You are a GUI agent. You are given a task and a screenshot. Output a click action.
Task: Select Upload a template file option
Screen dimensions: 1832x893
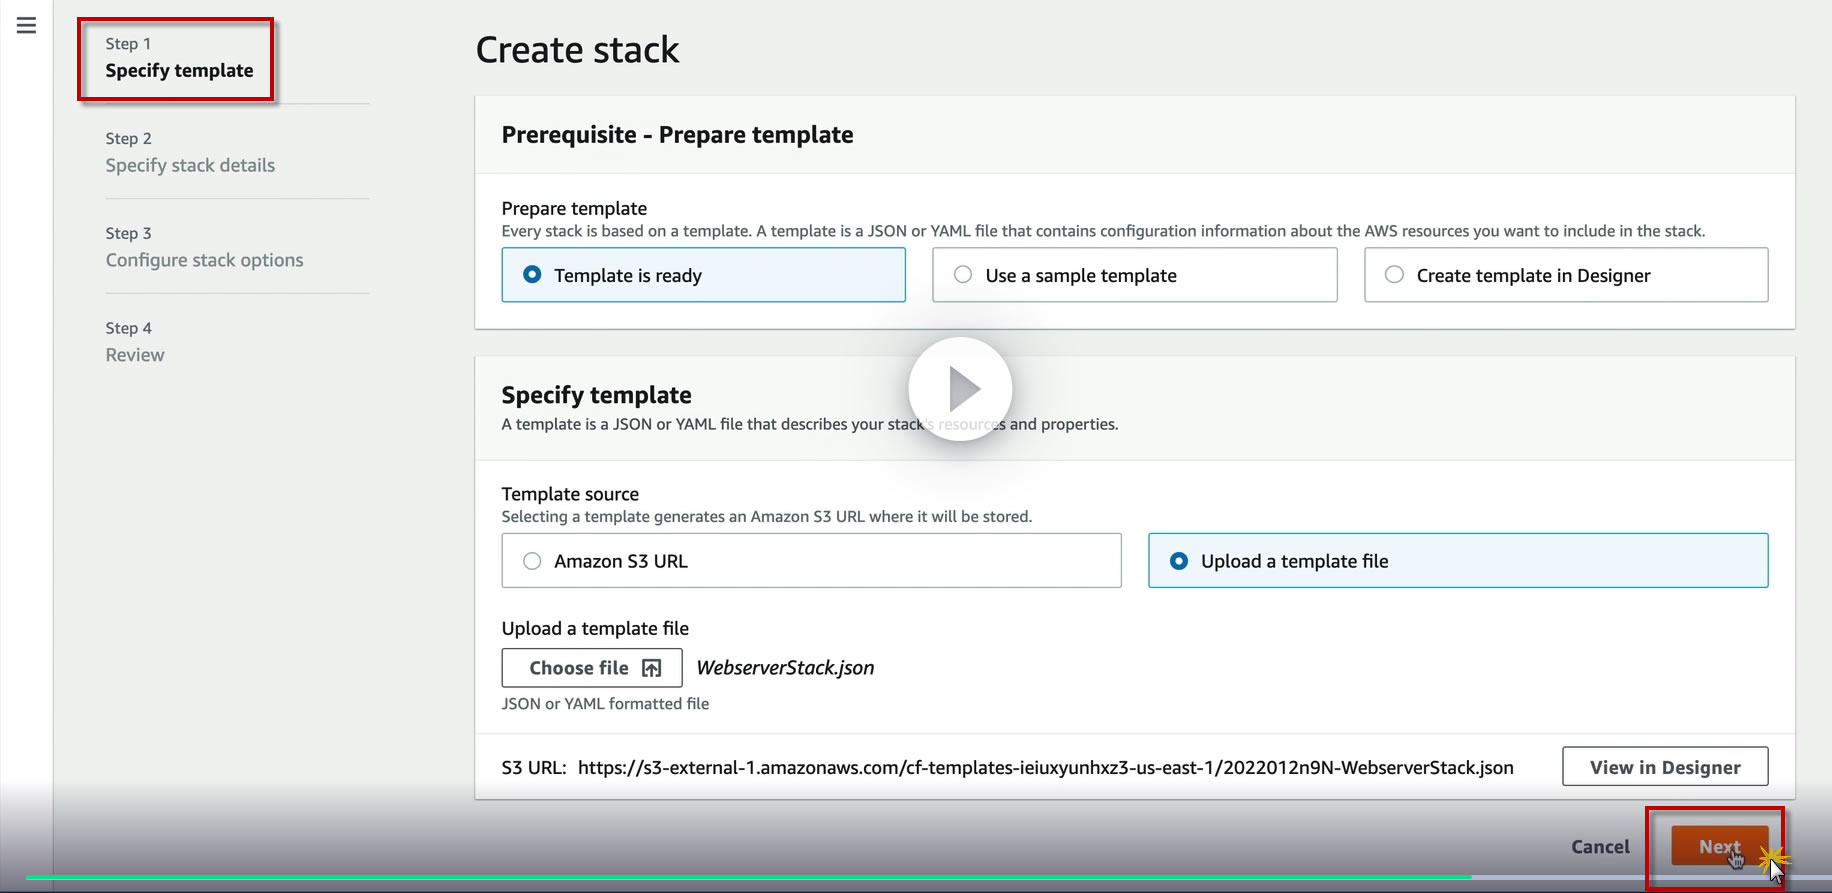tap(1180, 561)
